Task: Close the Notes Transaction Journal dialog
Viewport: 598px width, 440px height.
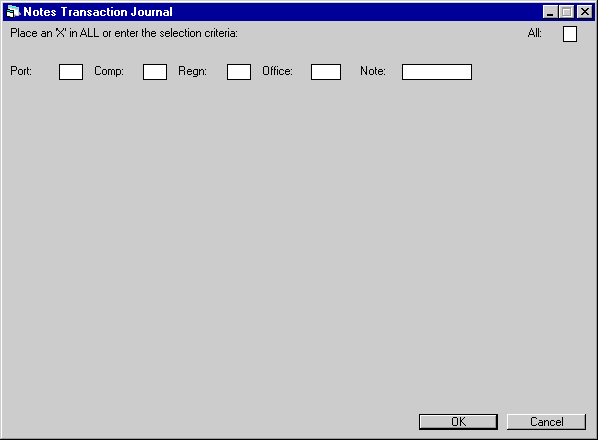Action: pos(585,12)
